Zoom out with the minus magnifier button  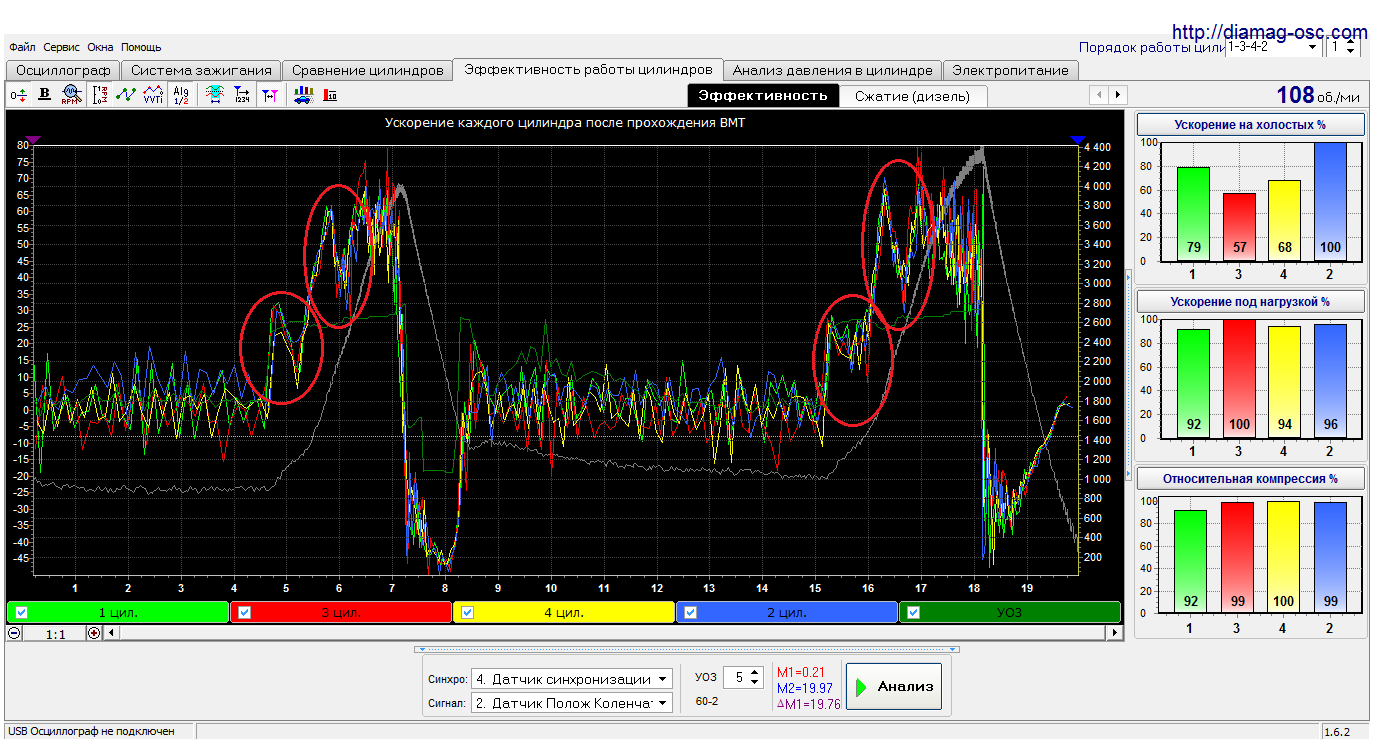click(x=14, y=633)
